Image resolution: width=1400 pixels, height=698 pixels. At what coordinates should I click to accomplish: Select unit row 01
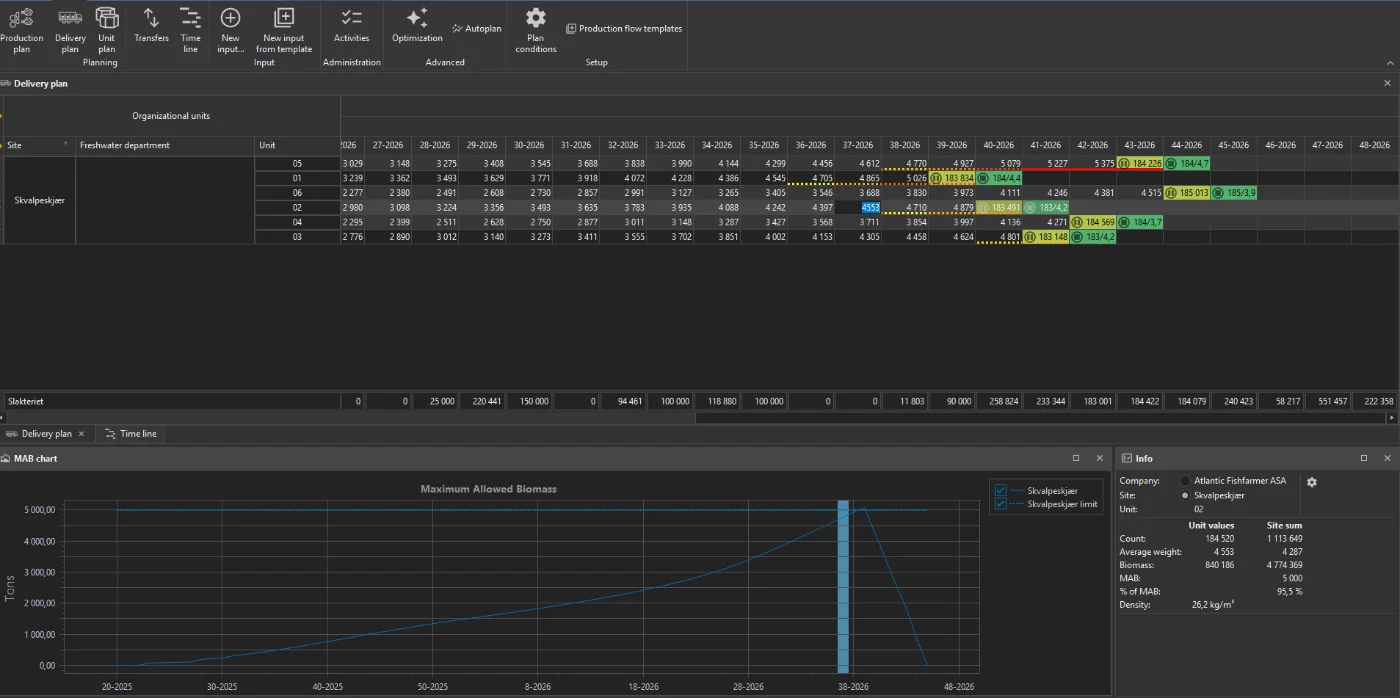297,178
